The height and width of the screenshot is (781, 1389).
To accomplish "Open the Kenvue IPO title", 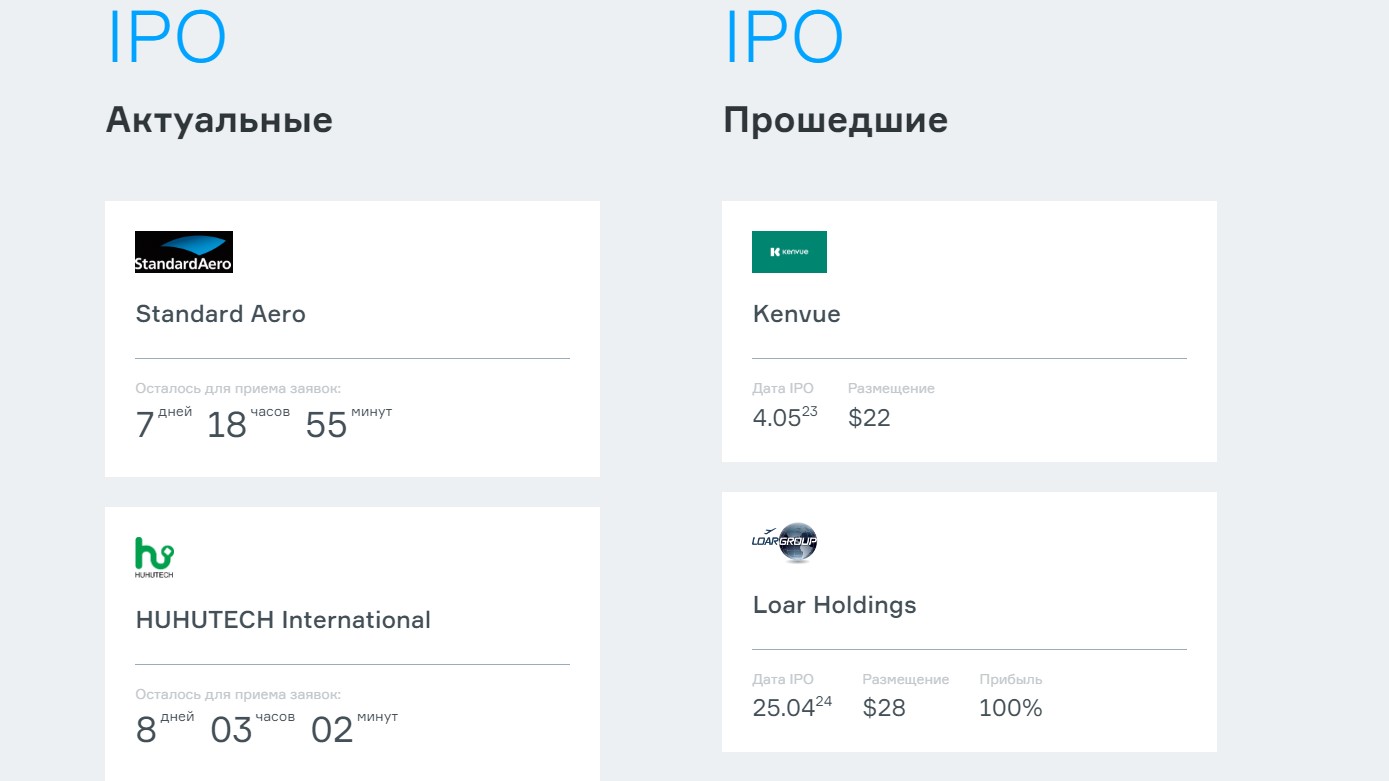I will (796, 314).
